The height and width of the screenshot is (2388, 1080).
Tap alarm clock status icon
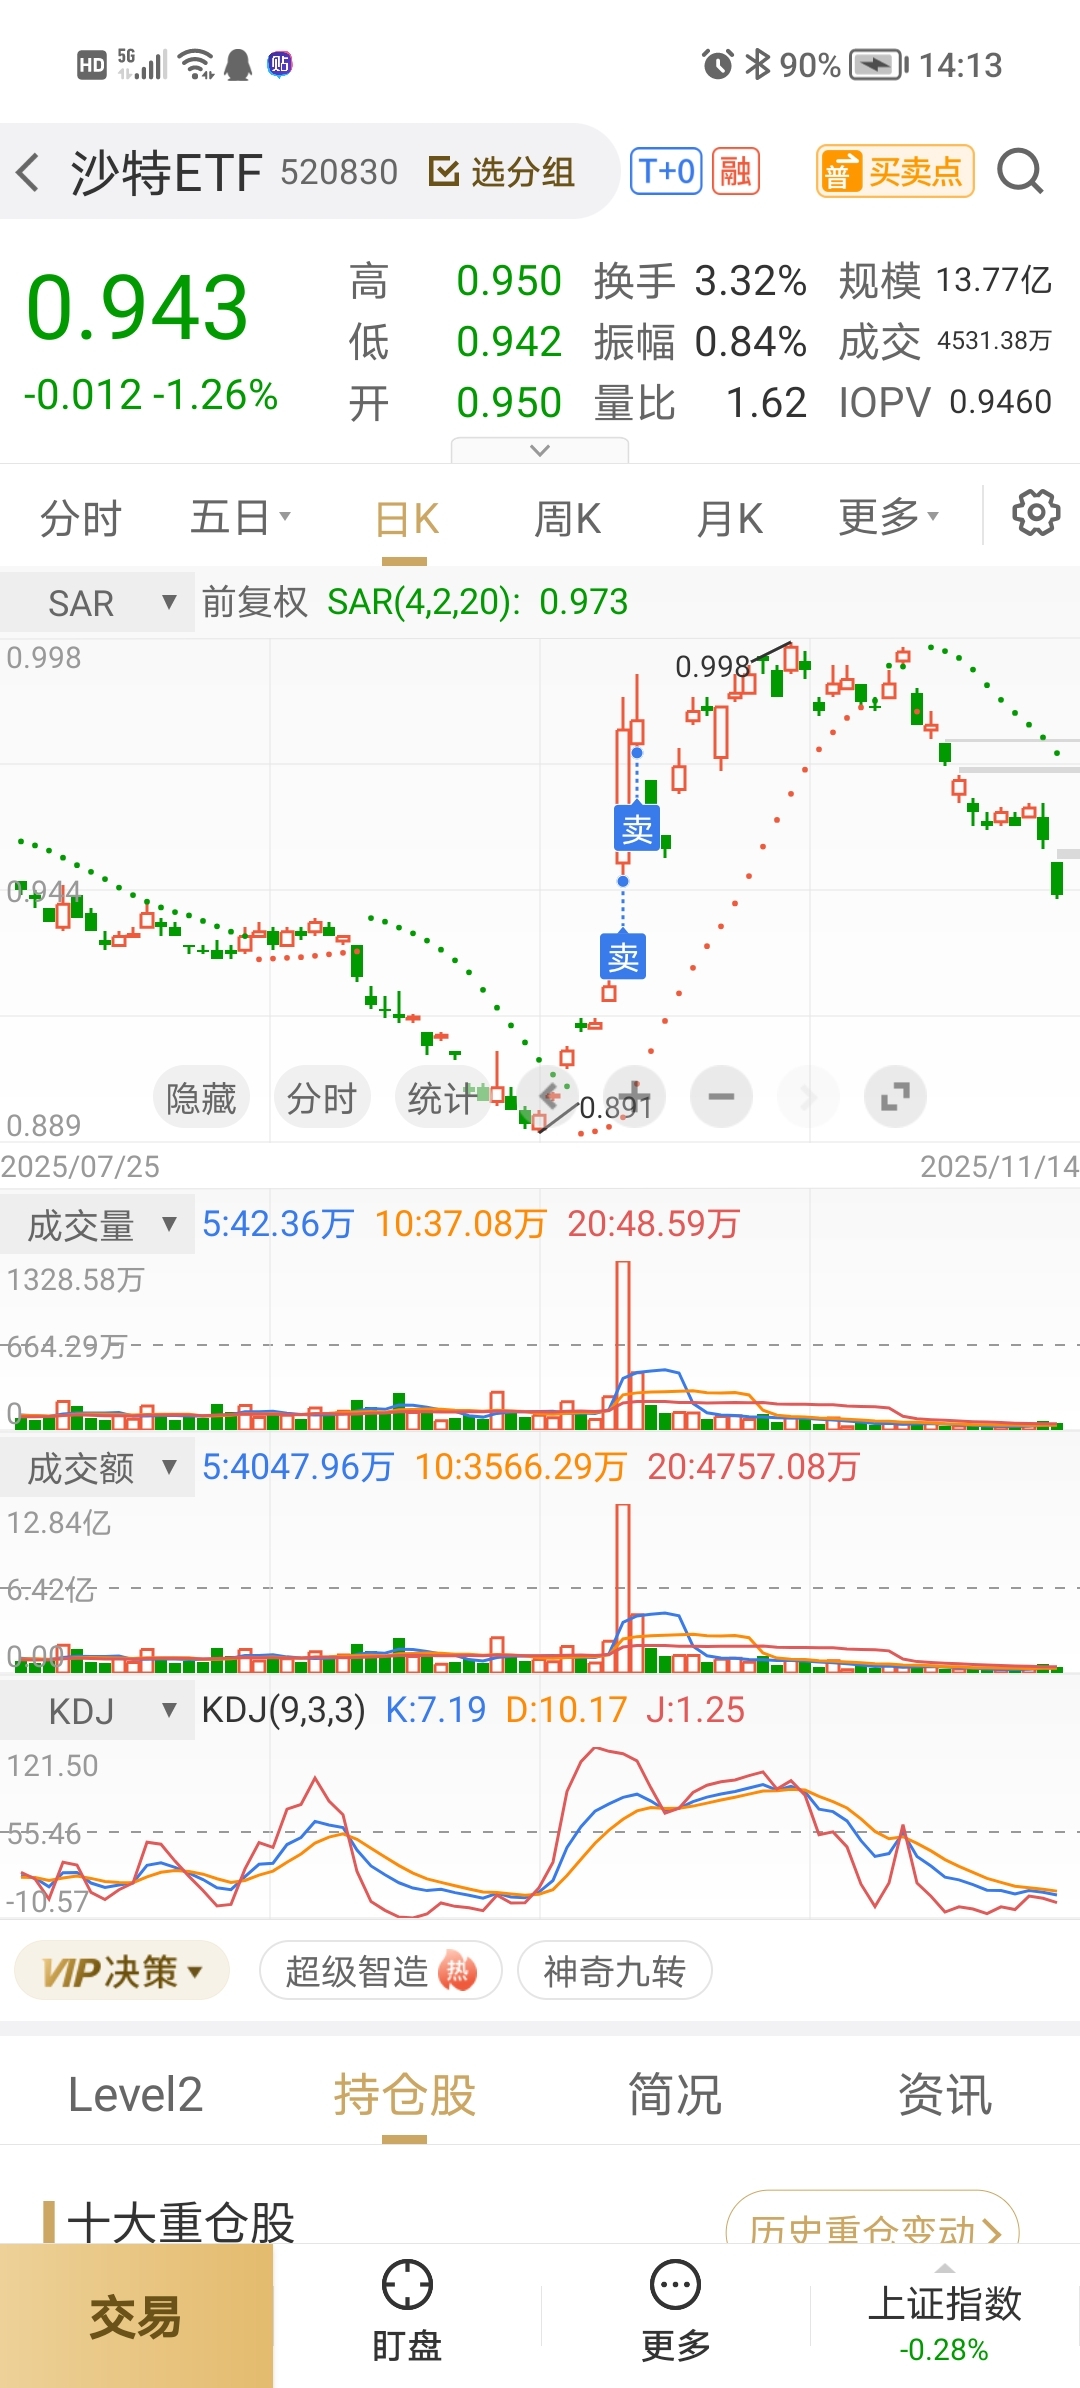pos(717,65)
